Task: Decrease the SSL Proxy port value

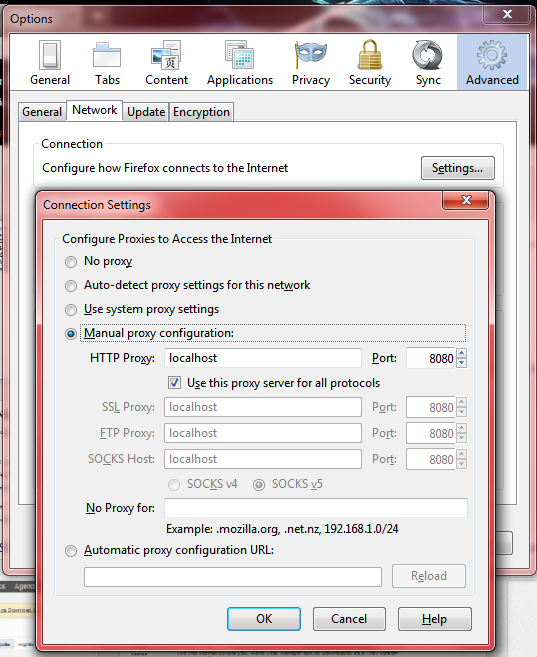Action: (461, 412)
